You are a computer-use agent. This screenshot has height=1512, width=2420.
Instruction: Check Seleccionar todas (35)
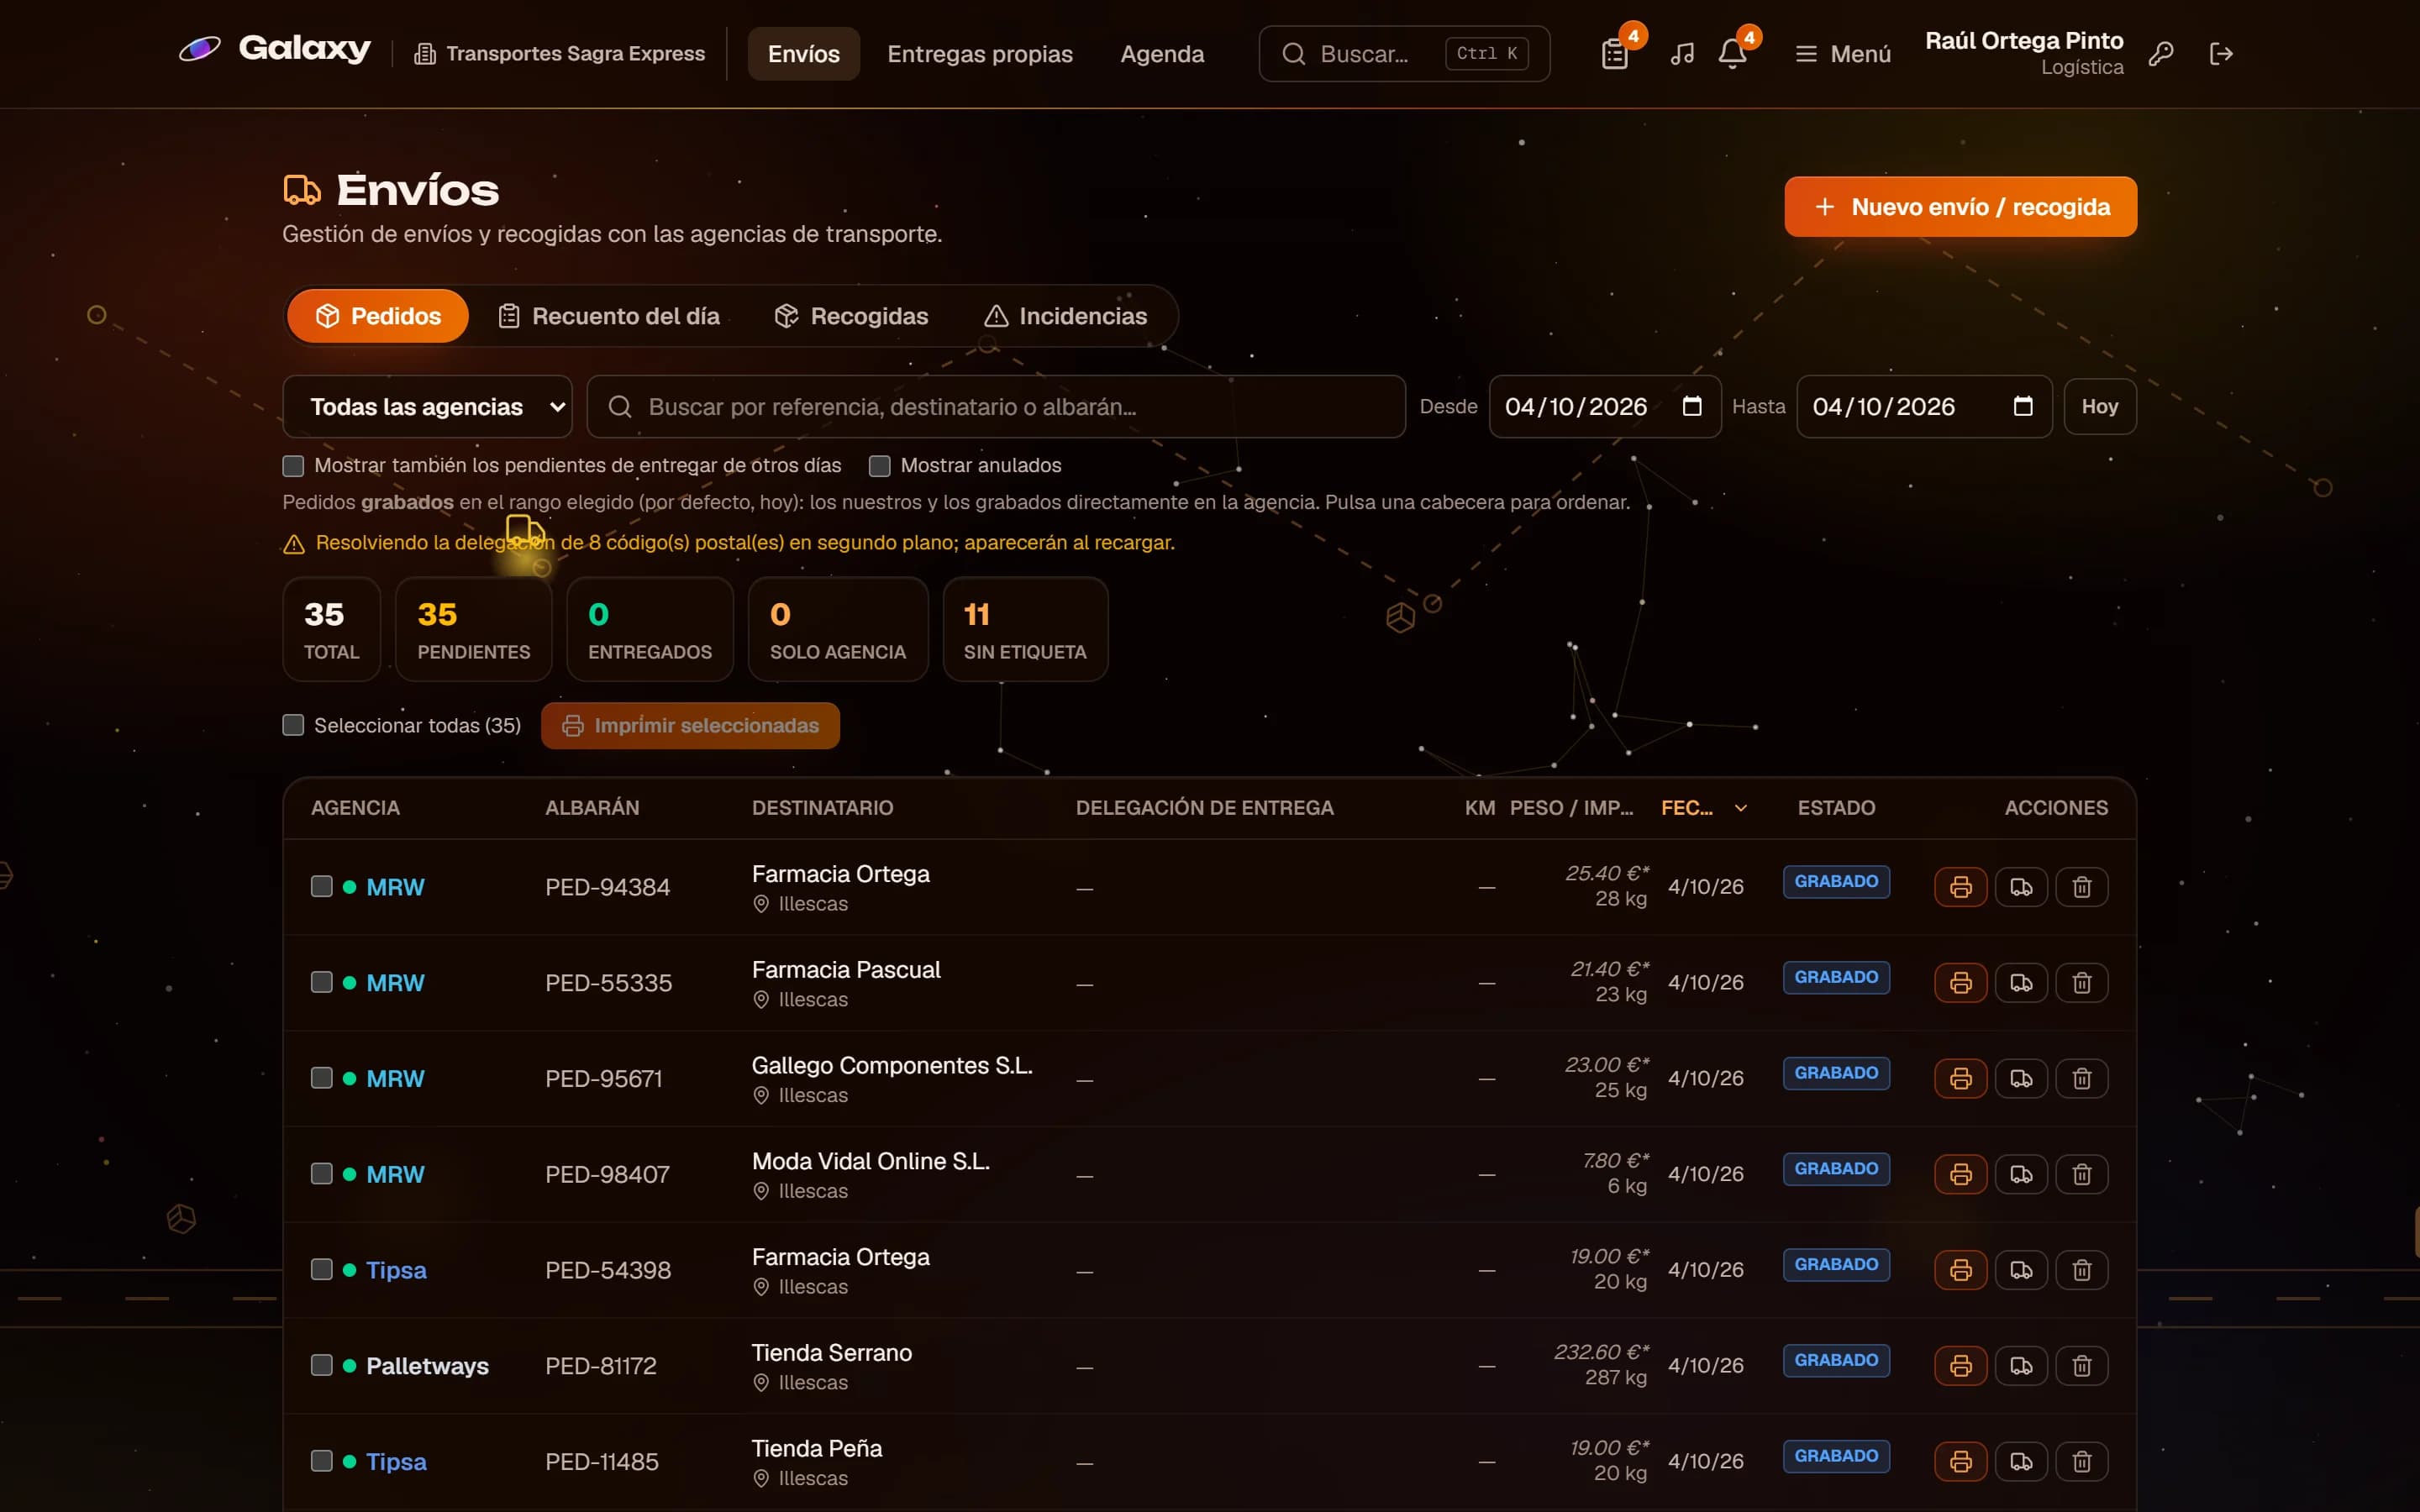pyautogui.click(x=293, y=725)
